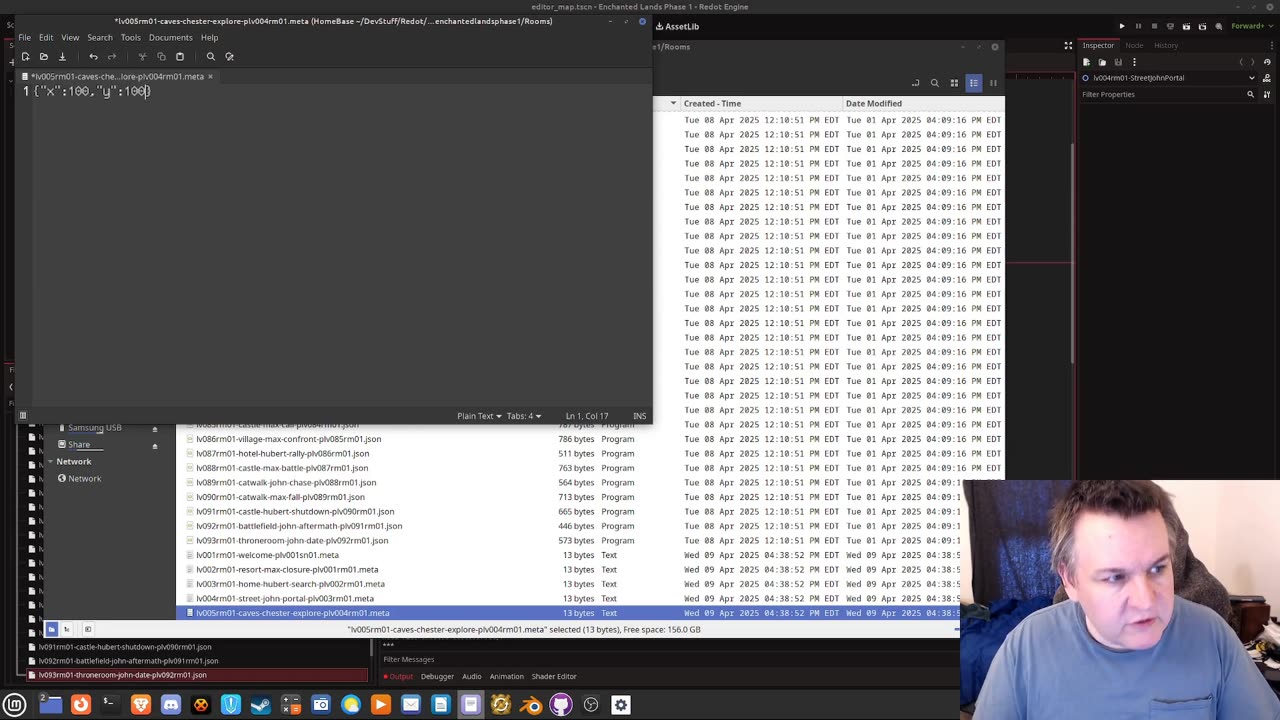Open the File menu in text editor

(x=24, y=38)
